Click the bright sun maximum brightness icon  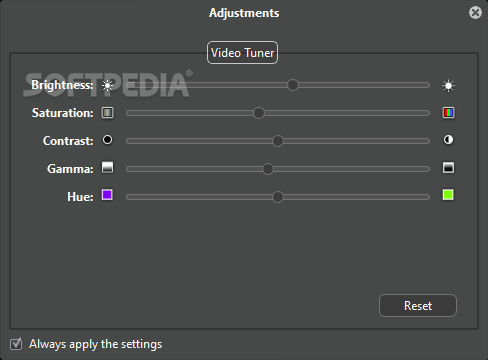[x=448, y=86]
